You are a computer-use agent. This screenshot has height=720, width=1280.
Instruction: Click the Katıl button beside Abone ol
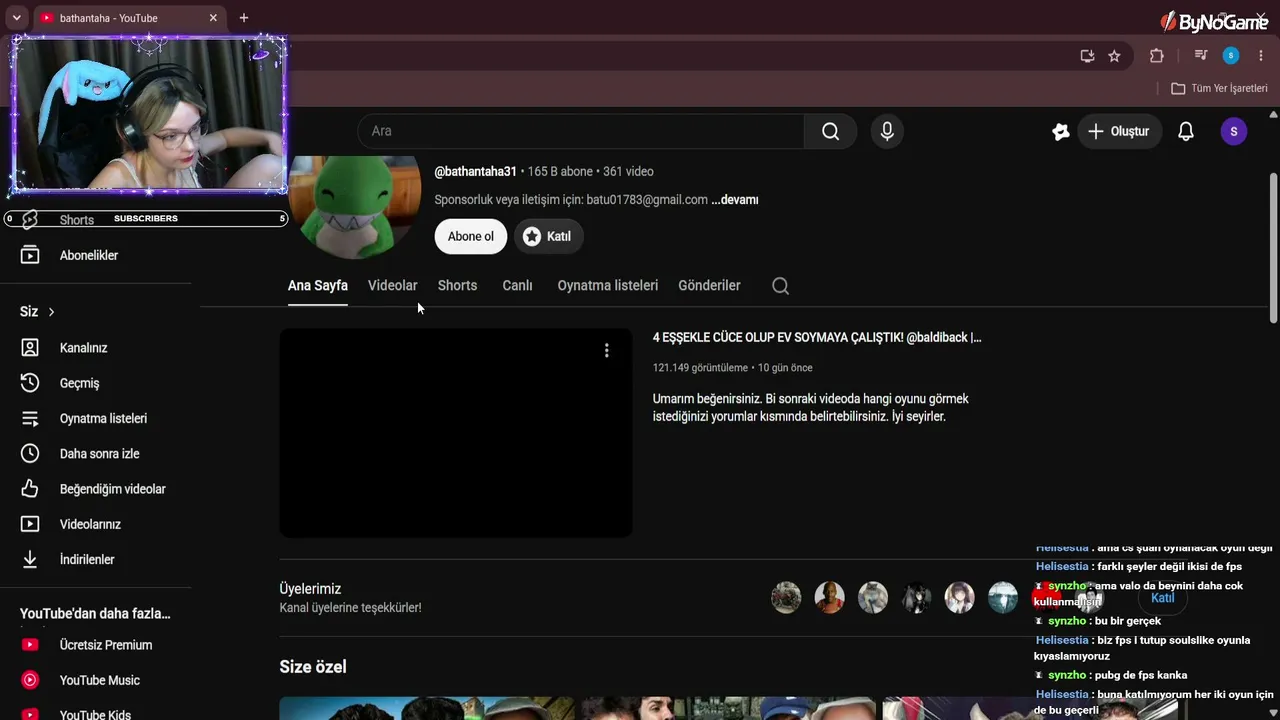(549, 237)
